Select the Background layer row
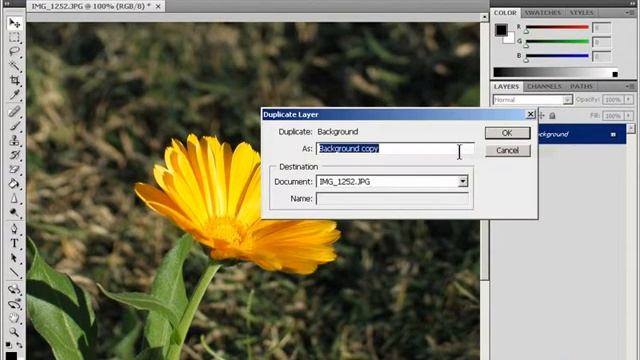 (582, 134)
